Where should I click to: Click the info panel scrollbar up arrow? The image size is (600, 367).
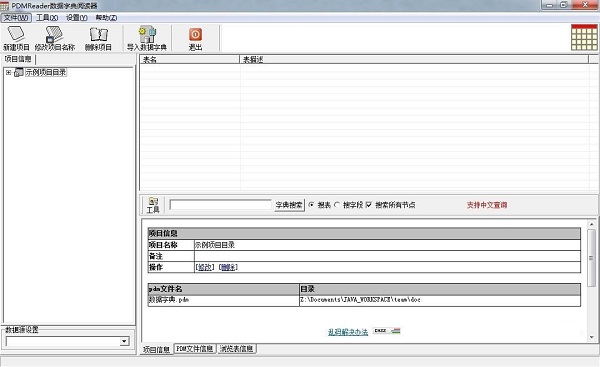[592, 224]
